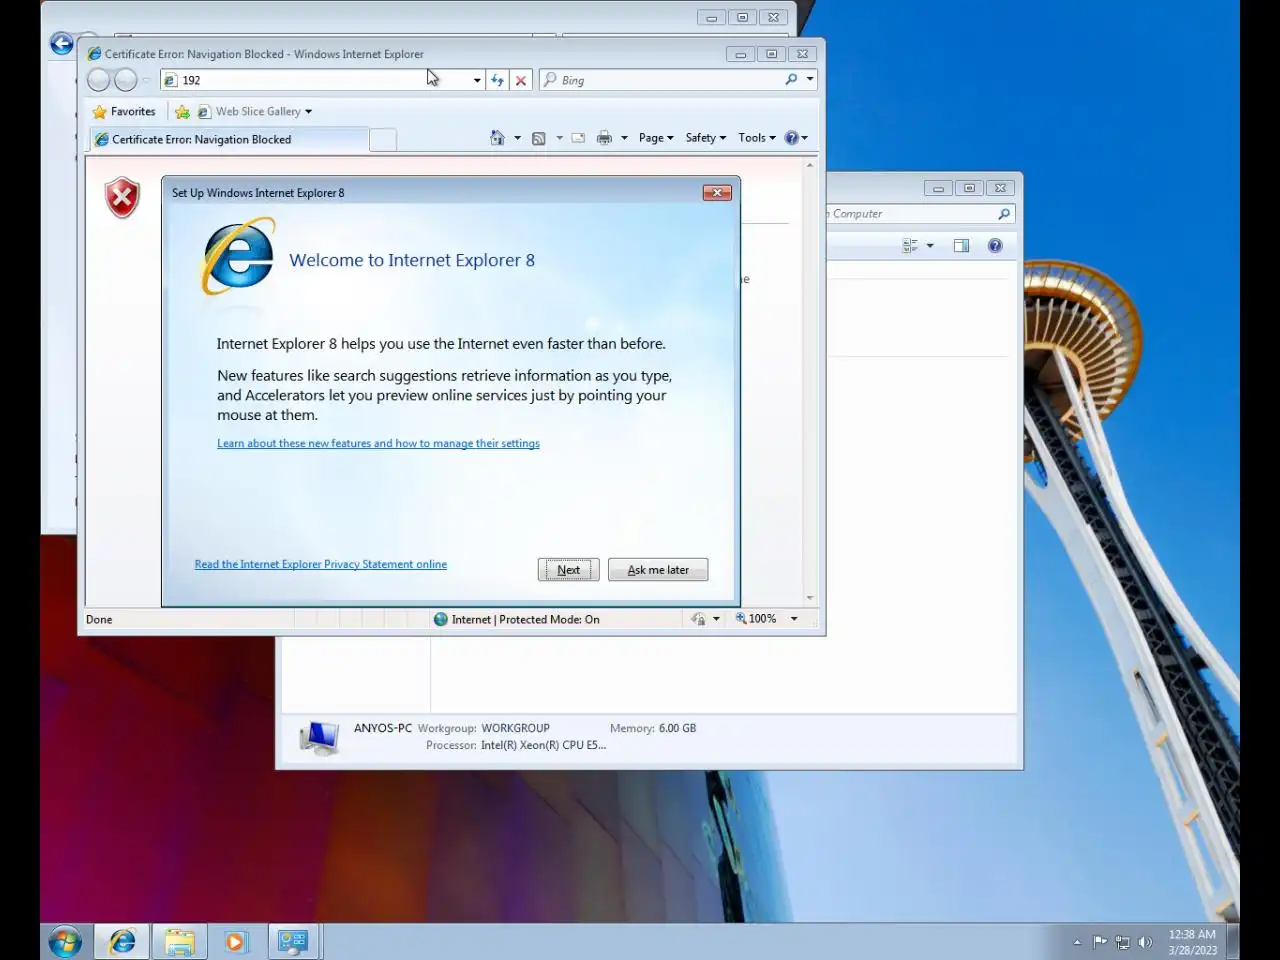Click the red Stop loading icon

(x=520, y=80)
